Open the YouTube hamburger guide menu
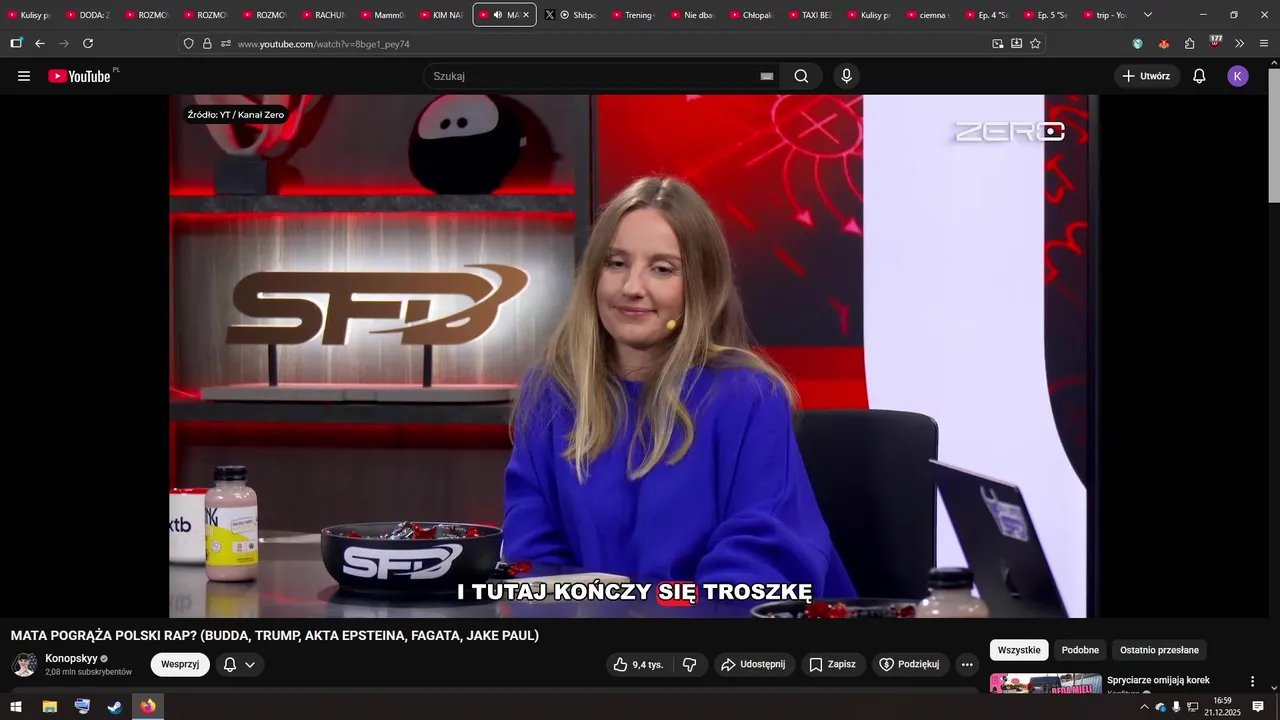This screenshot has width=1280, height=720. coord(24,76)
